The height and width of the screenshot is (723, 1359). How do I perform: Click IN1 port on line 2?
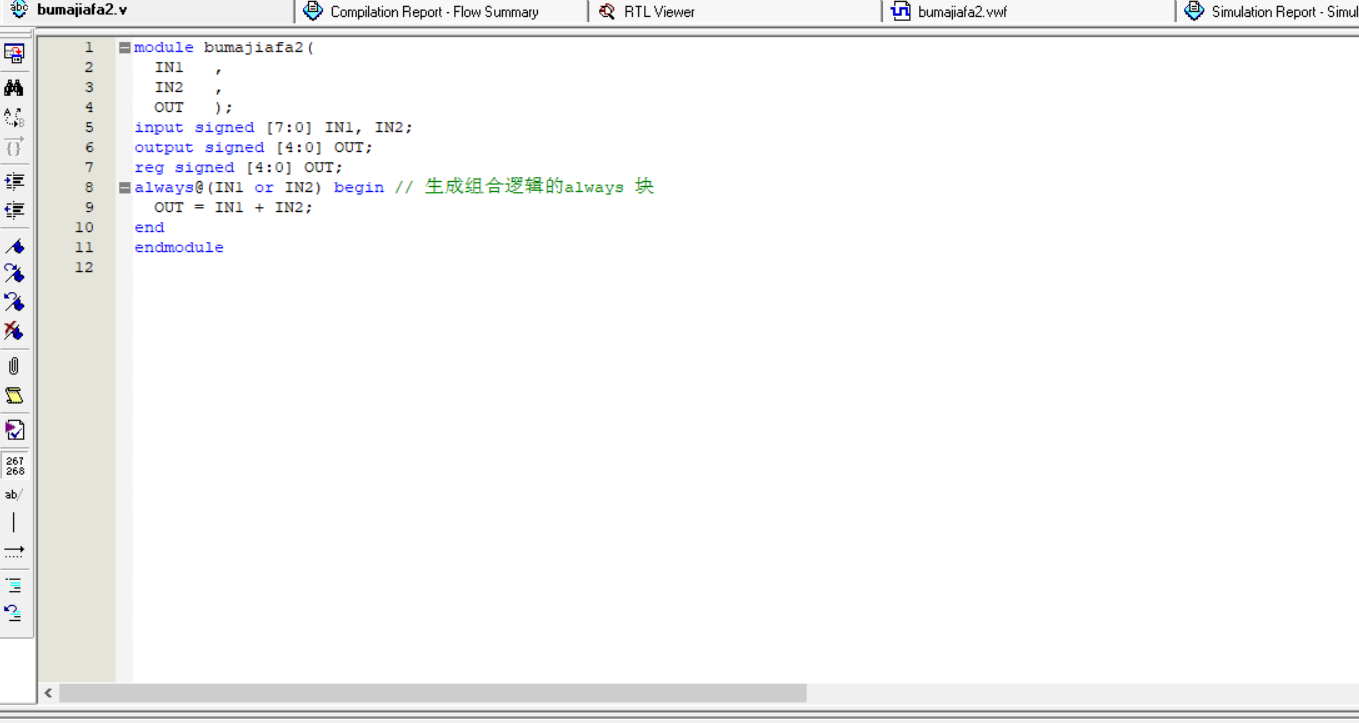(169, 67)
